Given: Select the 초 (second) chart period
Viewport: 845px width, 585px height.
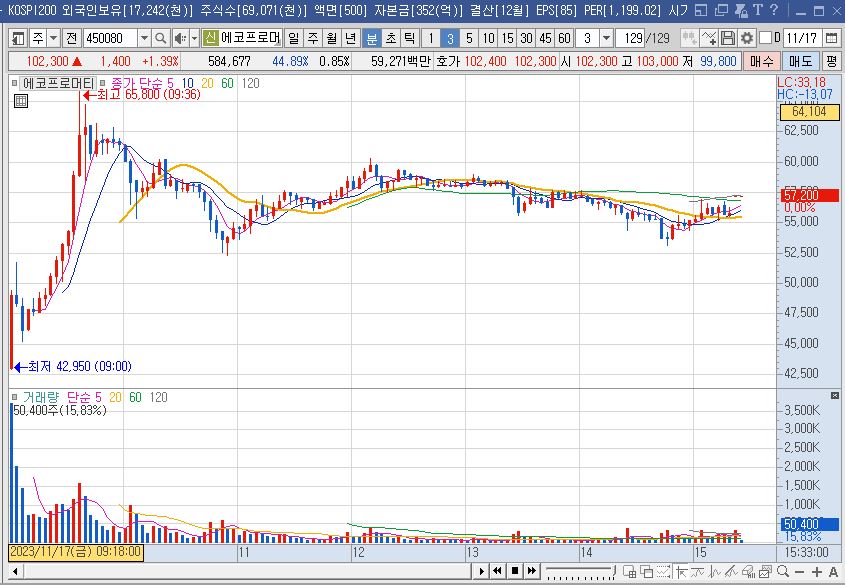Looking at the screenshot, I should click(x=391, y=38).
